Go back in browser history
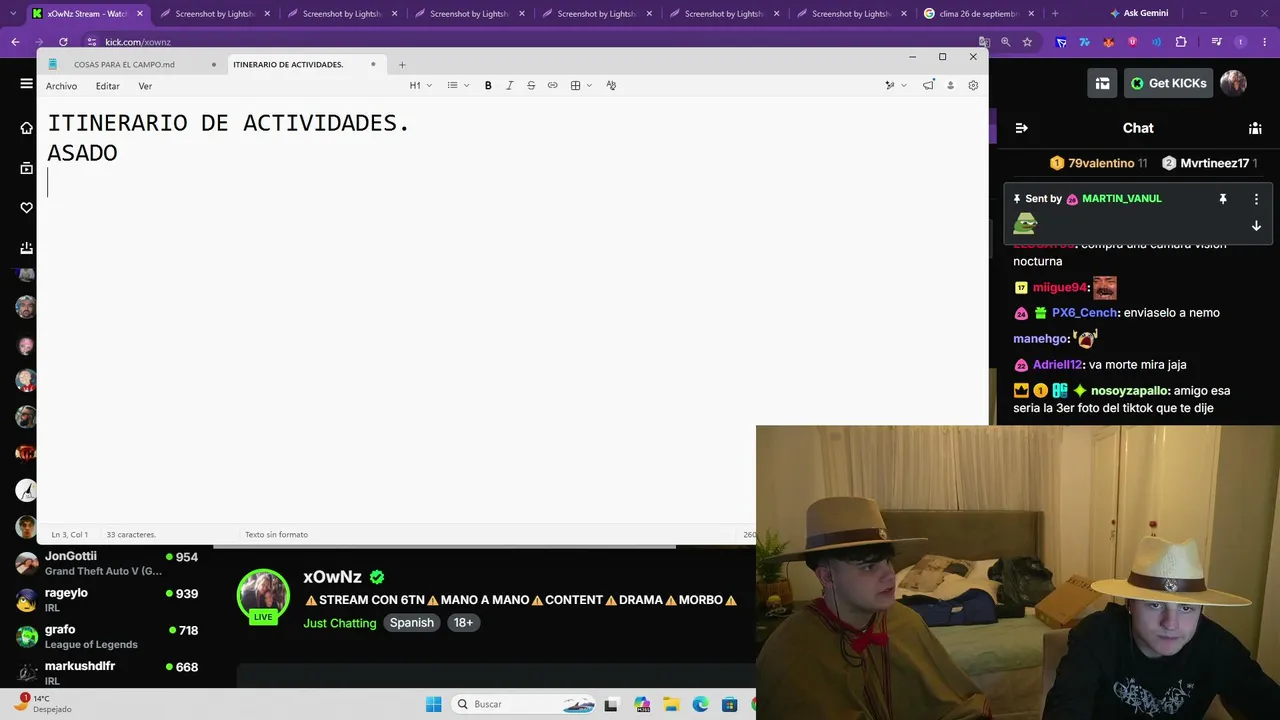 (15, 42)
